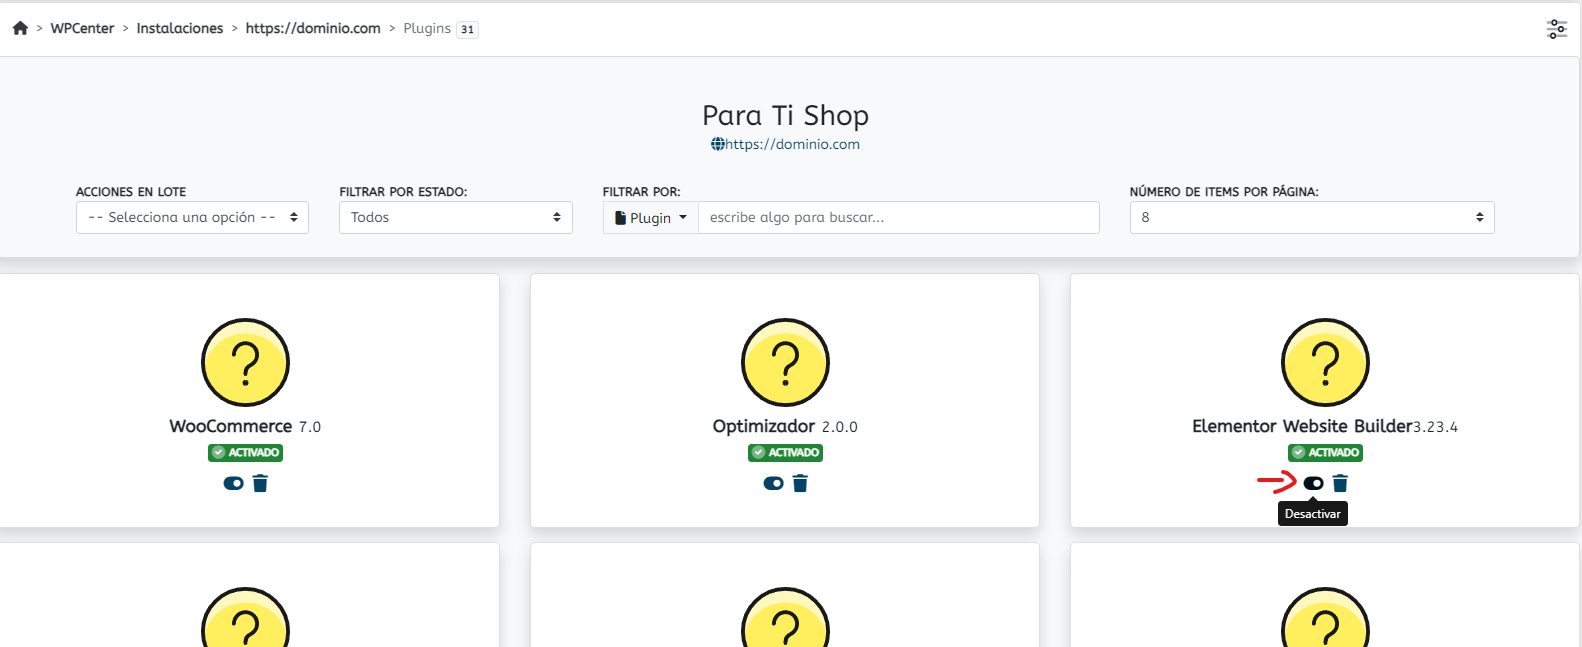Image resolution: width=1582 pixels, height=647 pixels.
Task: Deactivate the WooCommerce plugin toggle
Action: pyautogui.click(x=233, y=483)
